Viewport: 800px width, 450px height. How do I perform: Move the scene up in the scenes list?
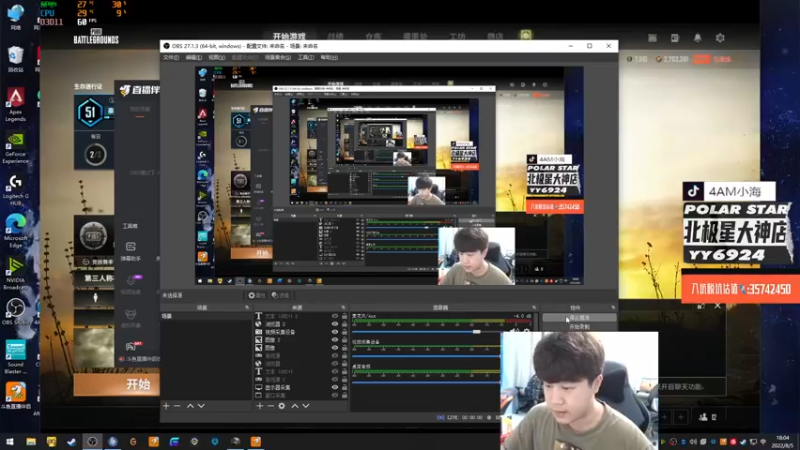pyautogui.click(x=190, y=406)
